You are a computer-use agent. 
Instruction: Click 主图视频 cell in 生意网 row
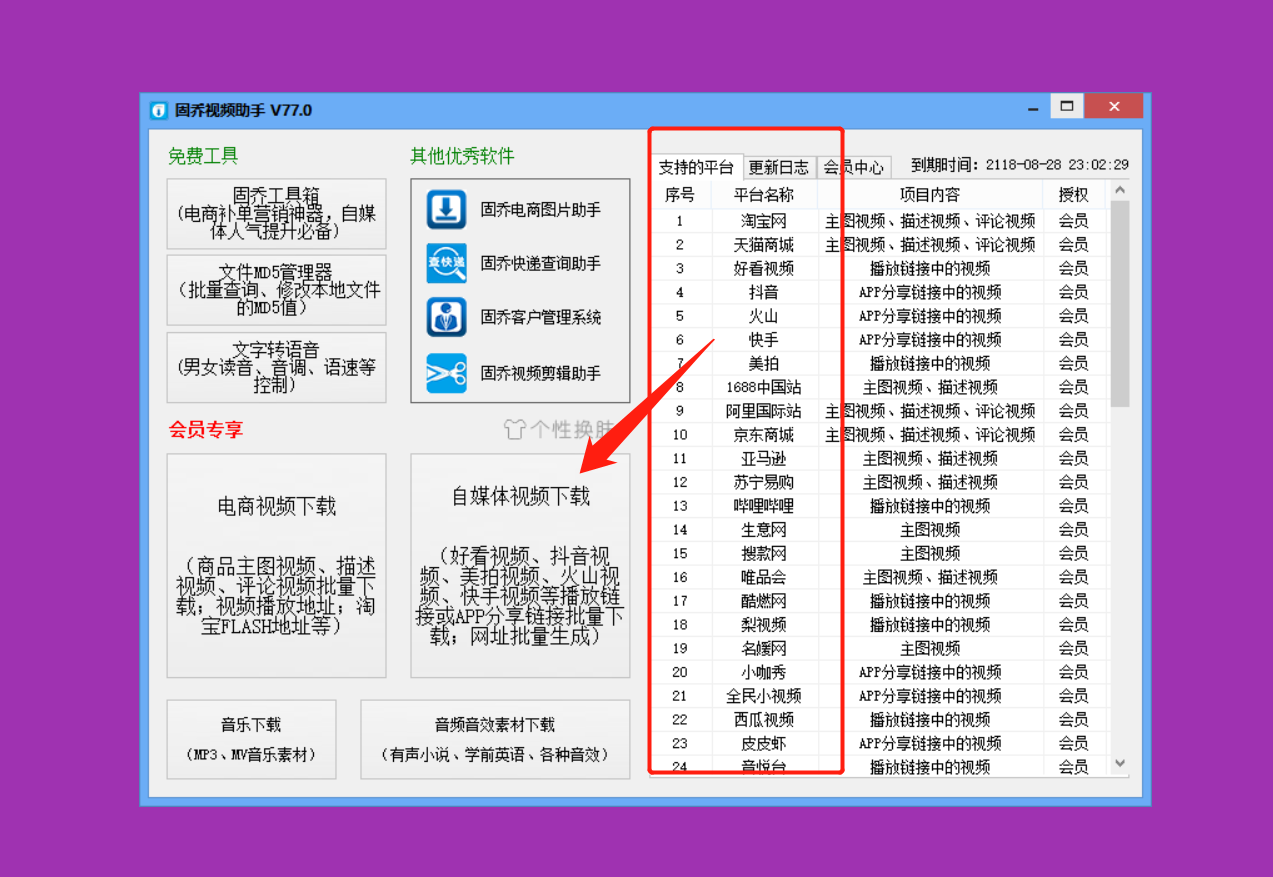(930, 530)
